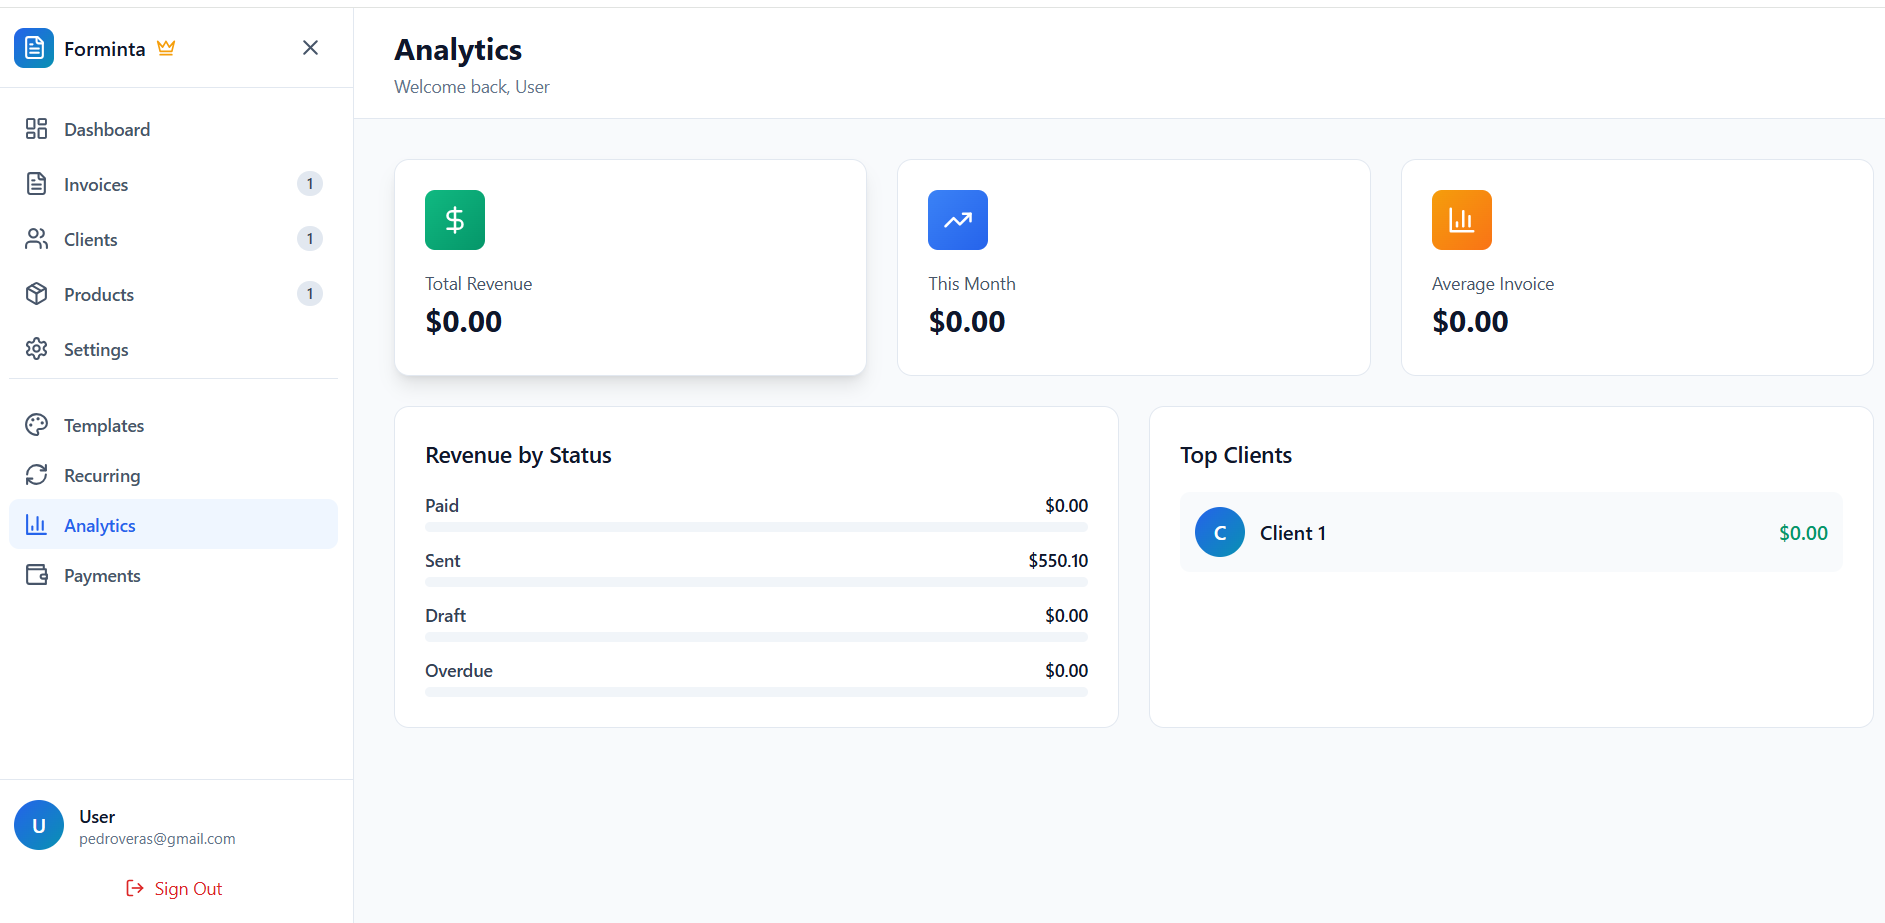Close the sidebar with the X icon
1885x923 pixels.
[x=310, y=48]
